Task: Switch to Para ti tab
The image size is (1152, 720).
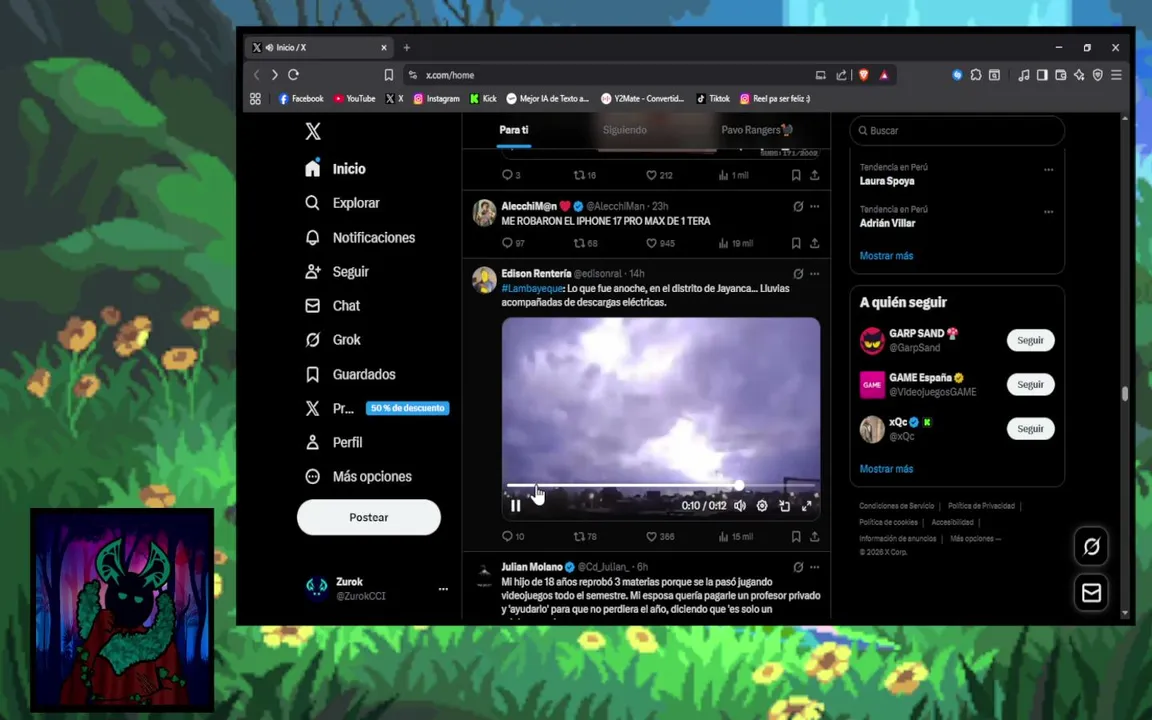Action: [x=514, y=130]
